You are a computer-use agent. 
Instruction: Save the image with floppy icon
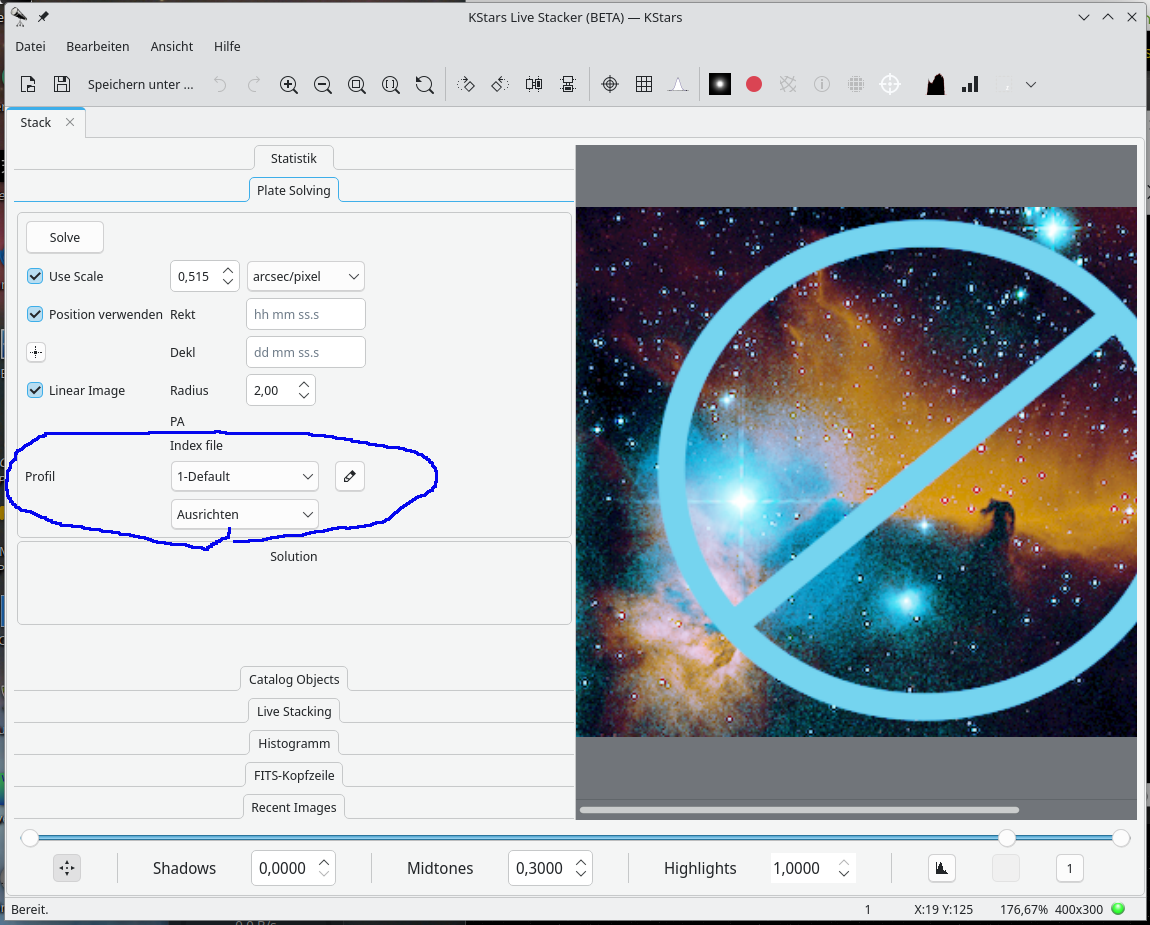coord(62,84)
